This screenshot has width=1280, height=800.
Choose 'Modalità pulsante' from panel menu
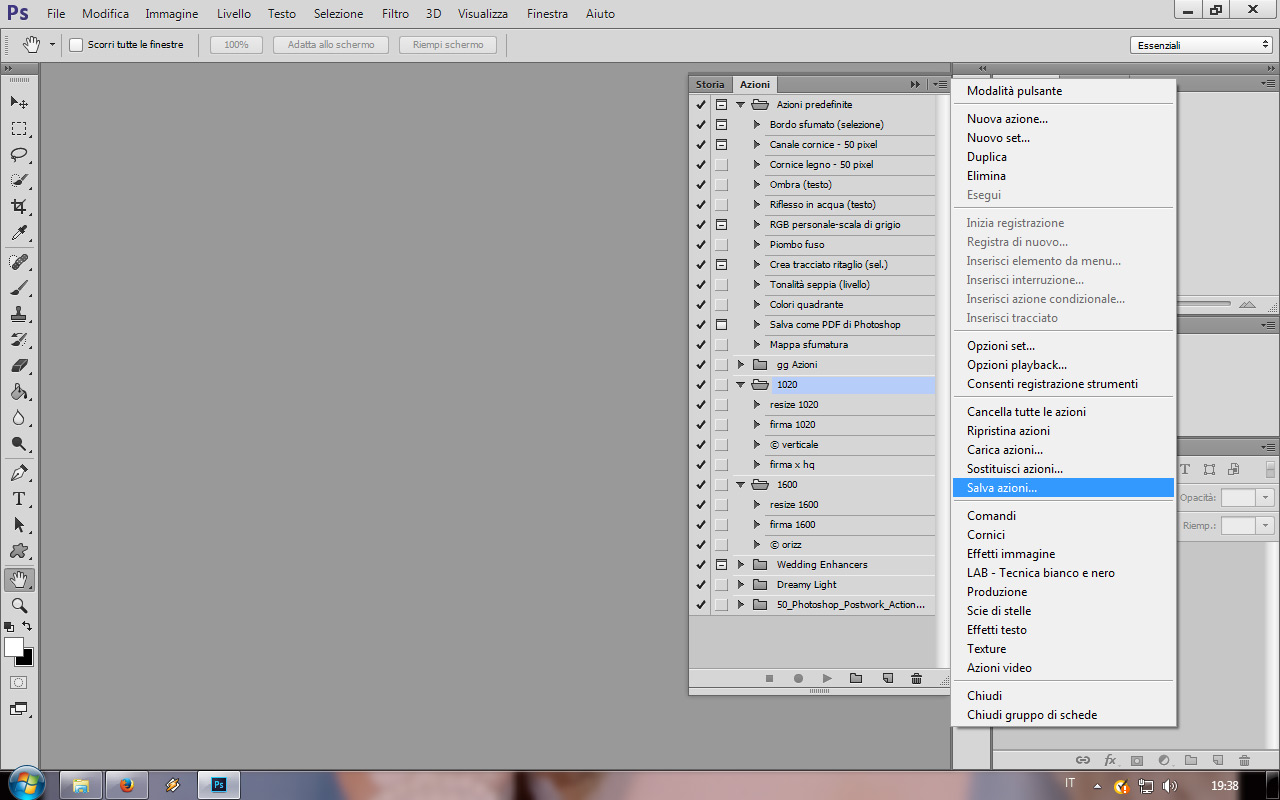(1063, 91)
